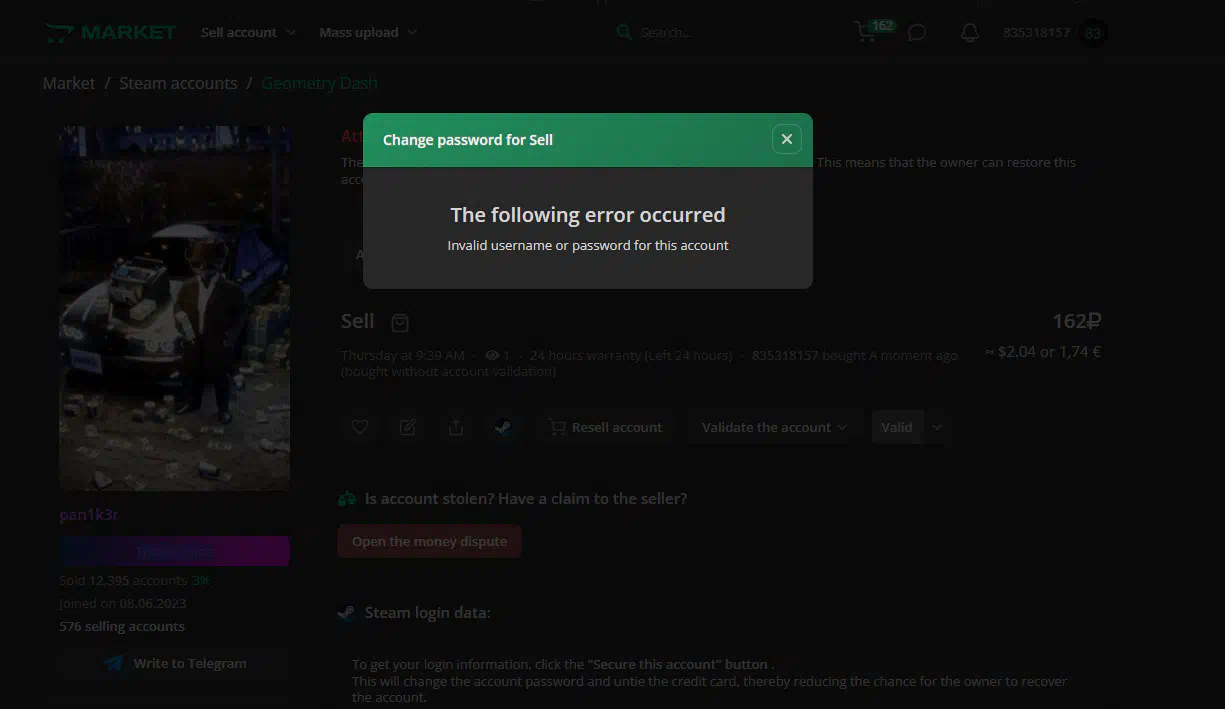Click the Invalid username or password message

point(588,245)
